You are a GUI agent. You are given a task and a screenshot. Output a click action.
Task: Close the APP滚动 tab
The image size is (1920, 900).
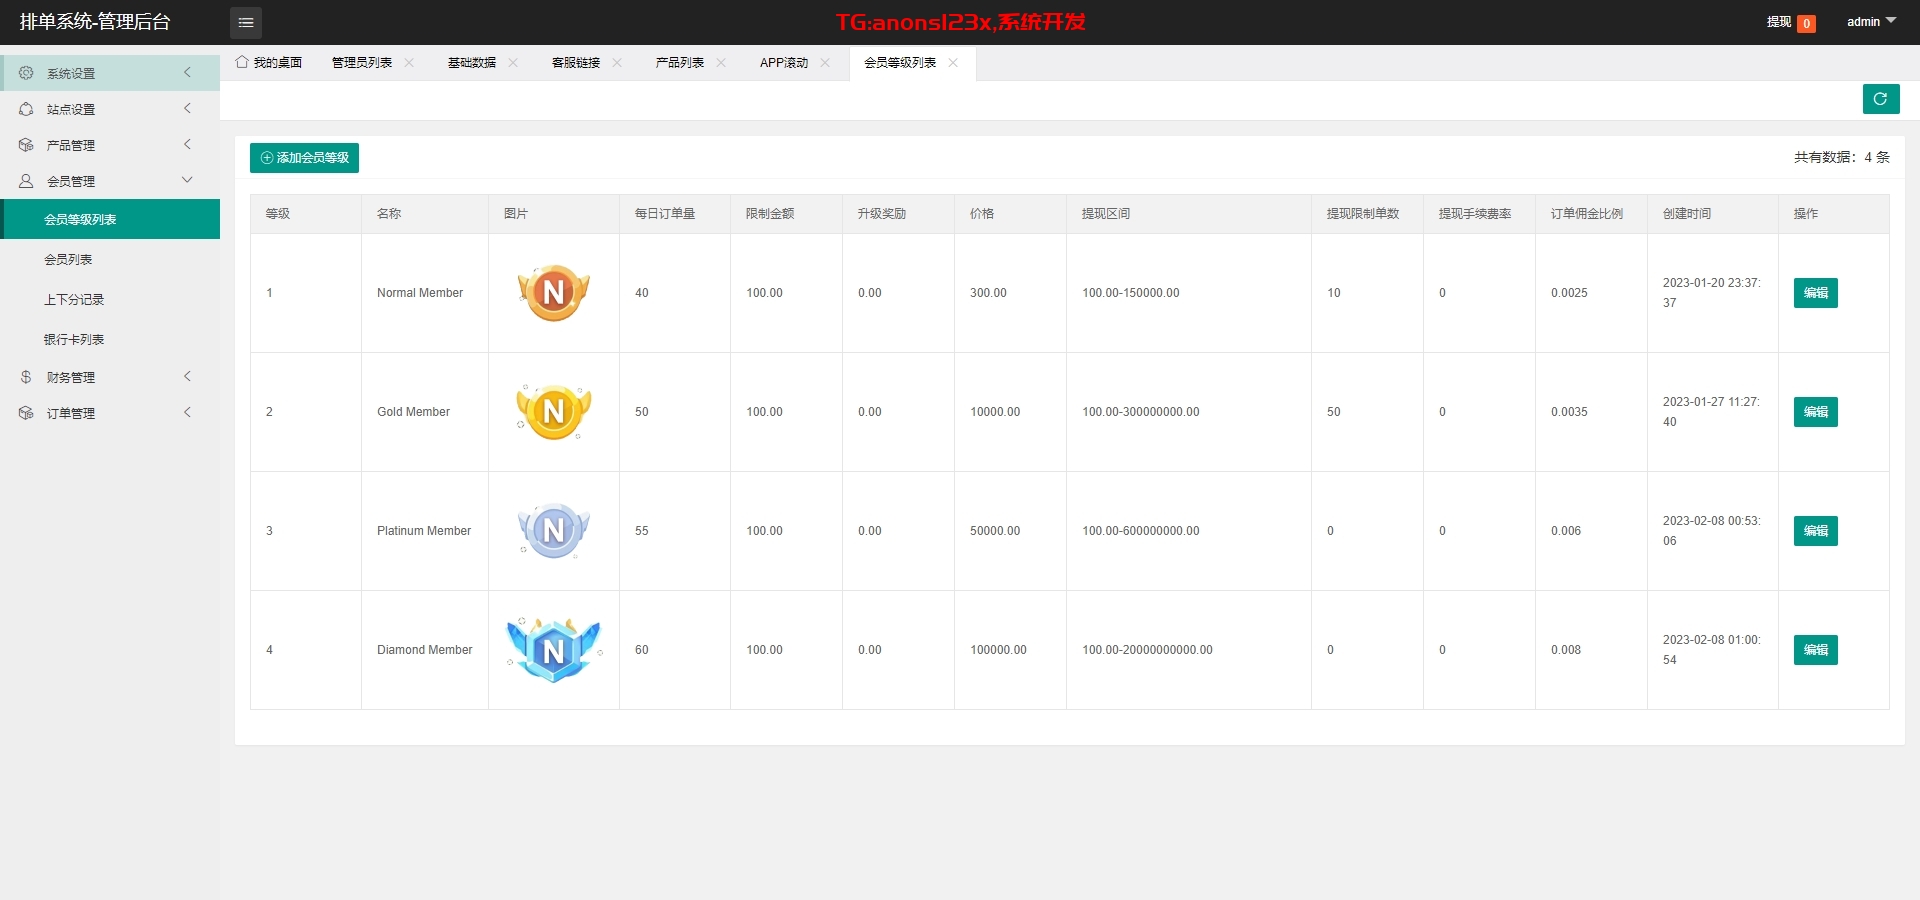(825, 63)
